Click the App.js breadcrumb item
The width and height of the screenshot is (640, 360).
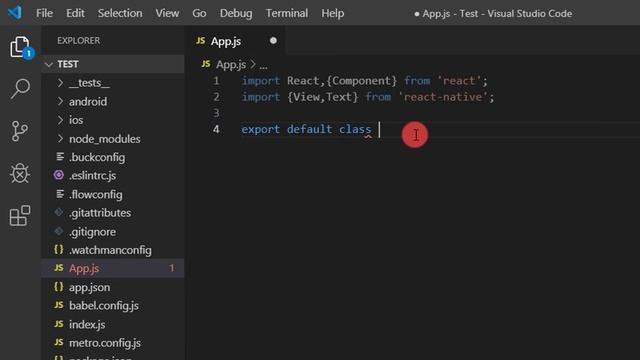coord(231,64)
